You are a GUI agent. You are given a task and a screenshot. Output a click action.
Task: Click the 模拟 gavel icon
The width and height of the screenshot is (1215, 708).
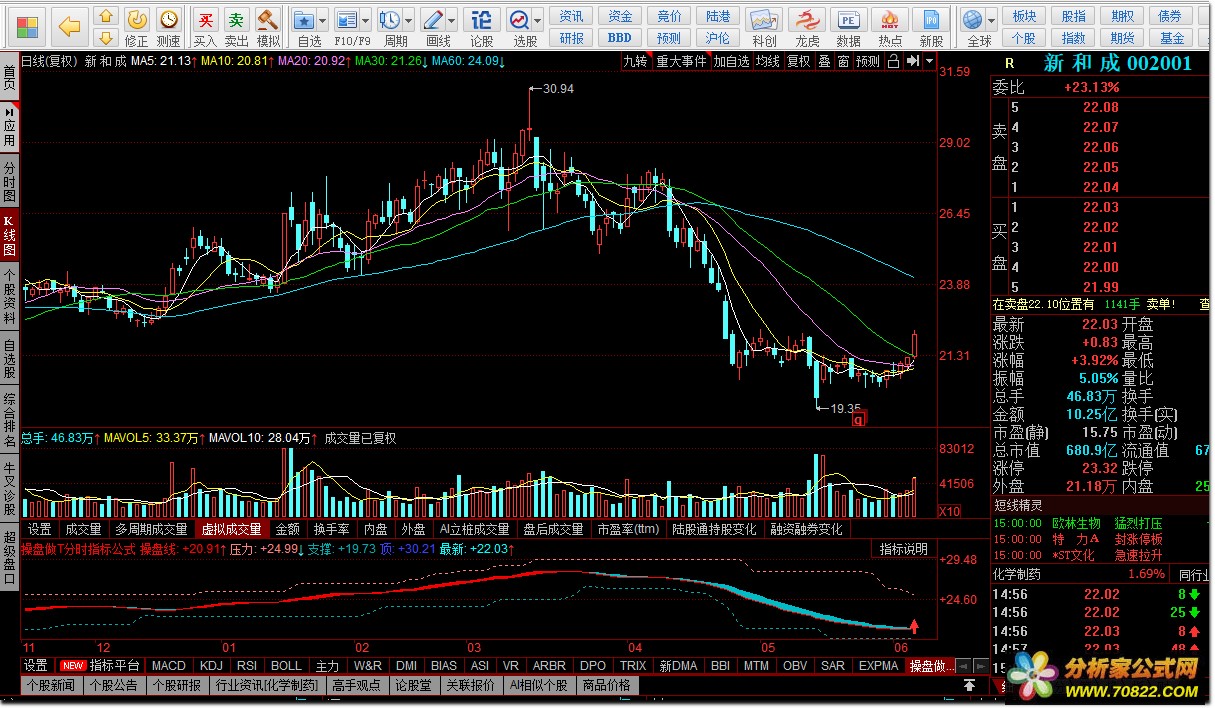click(268, 27)
